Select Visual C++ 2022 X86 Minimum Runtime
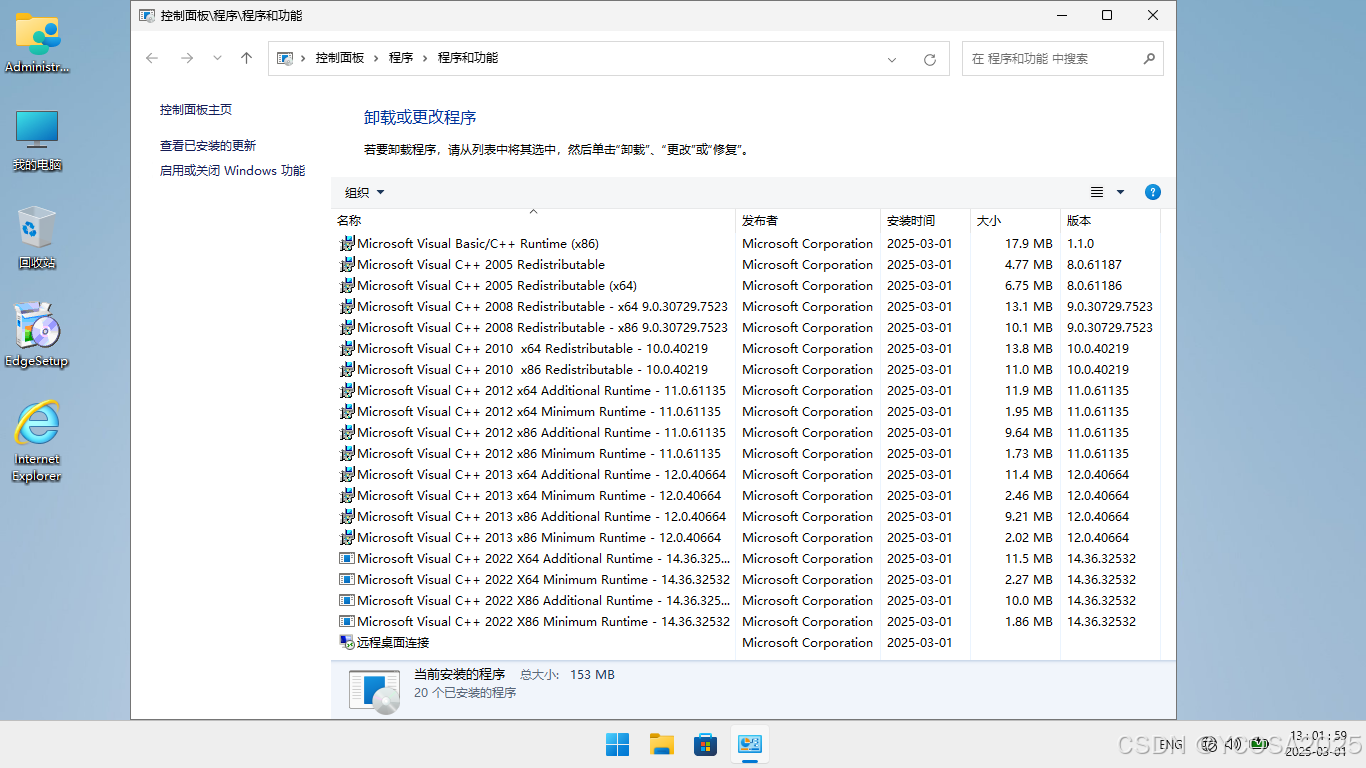This screenshot has height=768, width=1366. (x=745, y=621)
